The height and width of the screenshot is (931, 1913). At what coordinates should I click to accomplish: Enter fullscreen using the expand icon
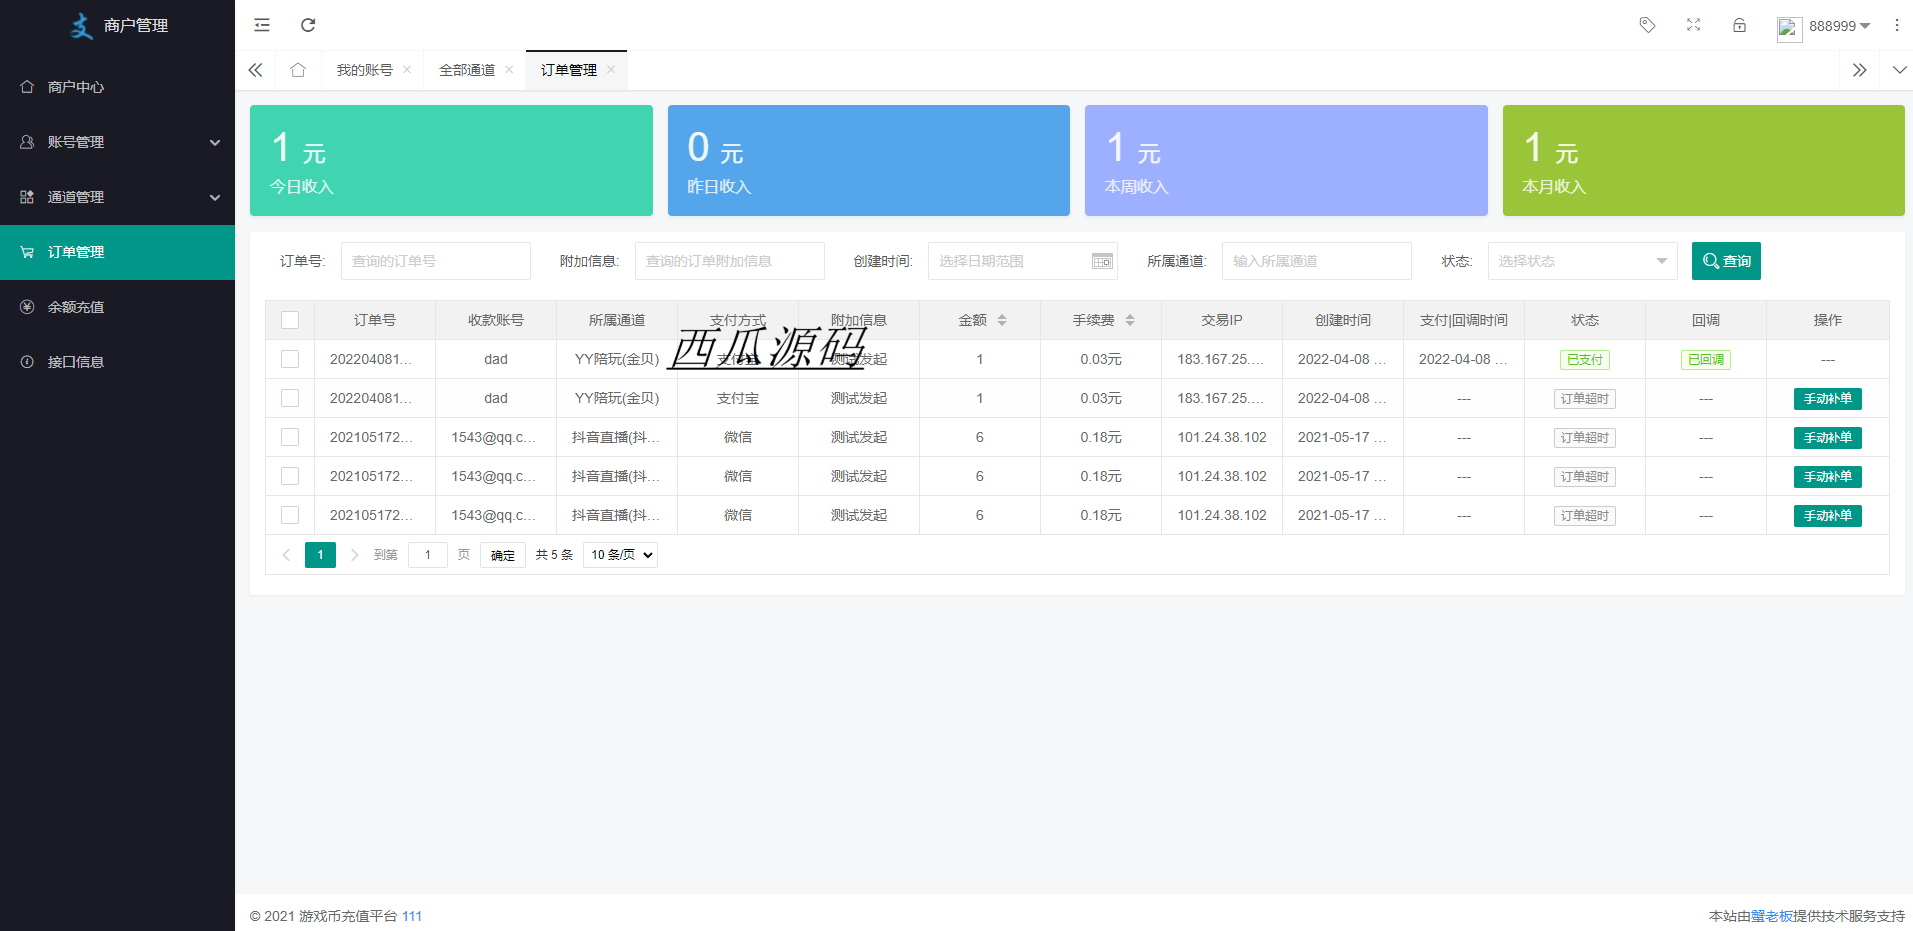click(1693, 25)
